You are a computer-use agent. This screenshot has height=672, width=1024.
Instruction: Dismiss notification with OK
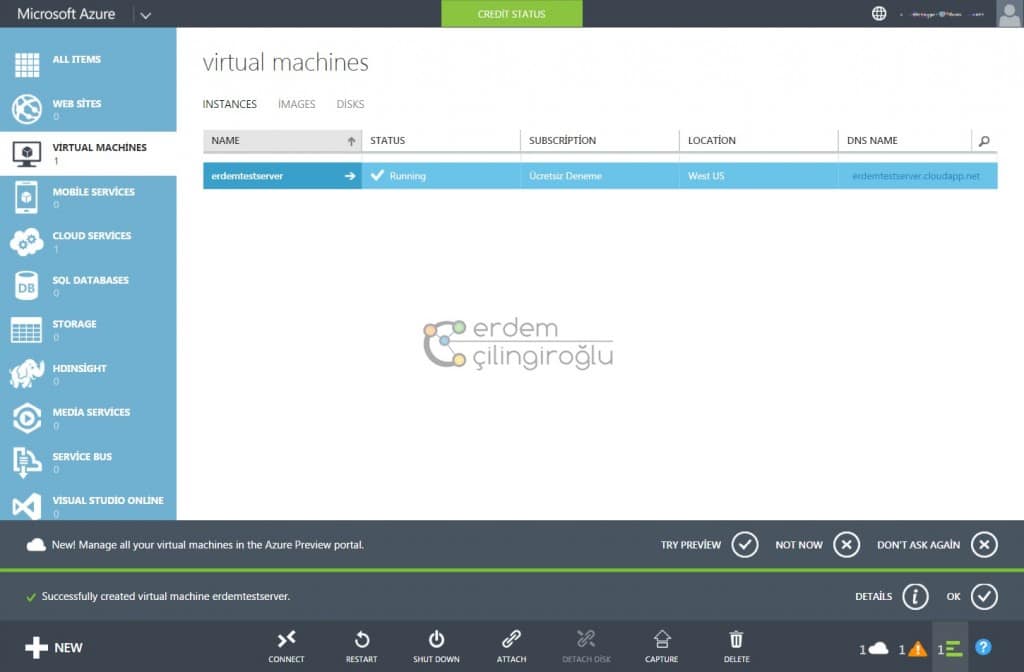tap(984, 596)
